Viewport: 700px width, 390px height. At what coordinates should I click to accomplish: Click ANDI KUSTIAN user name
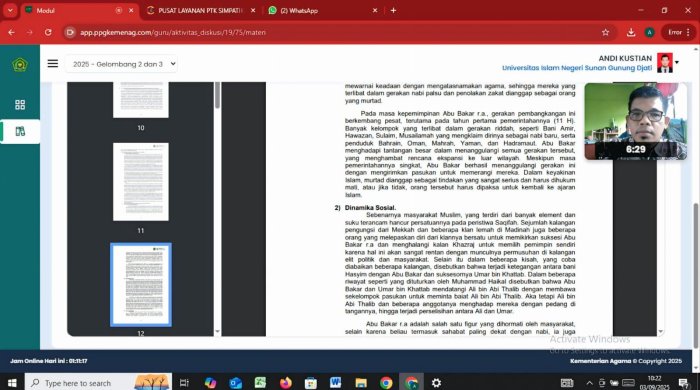tap(625, 58)
